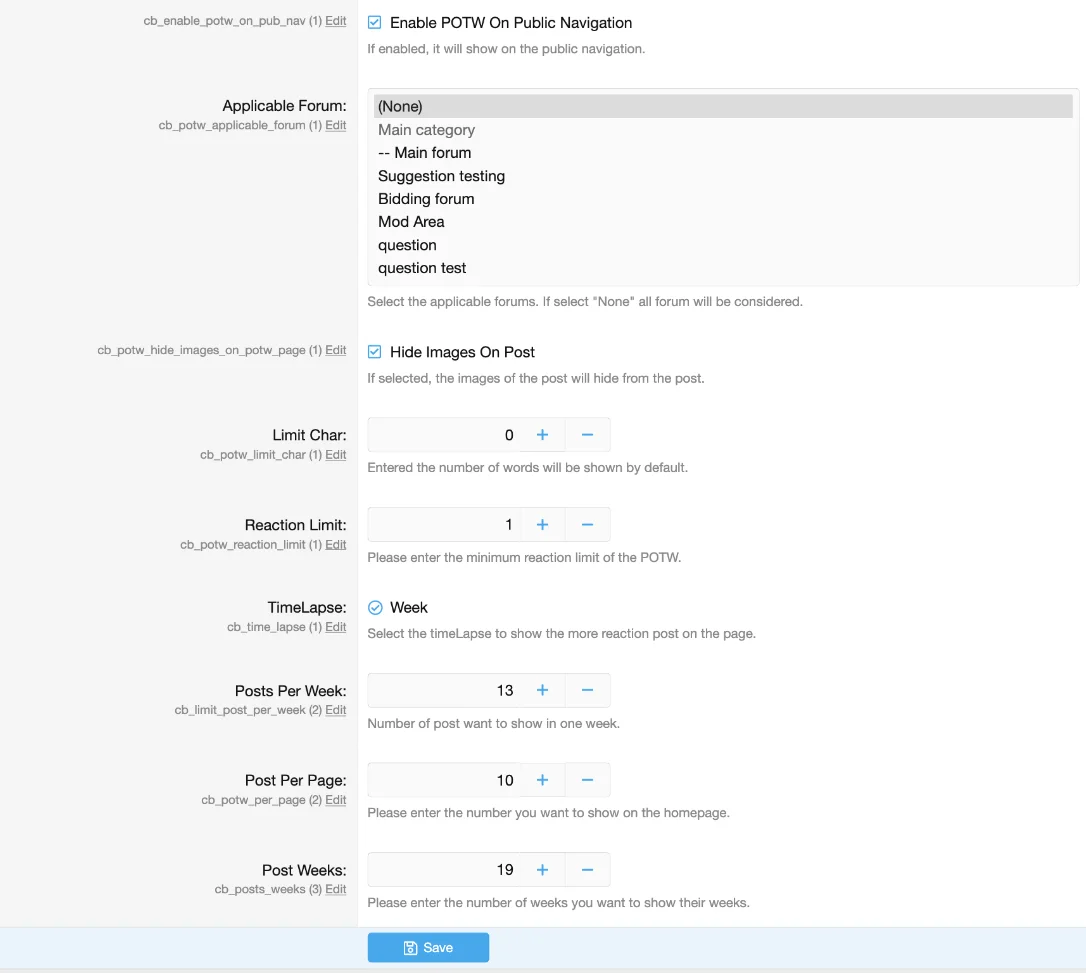This screenshot has height=973, width=1086.
Task: Decrement Posts Per Week with minus icon
Action: pos(587,690)
